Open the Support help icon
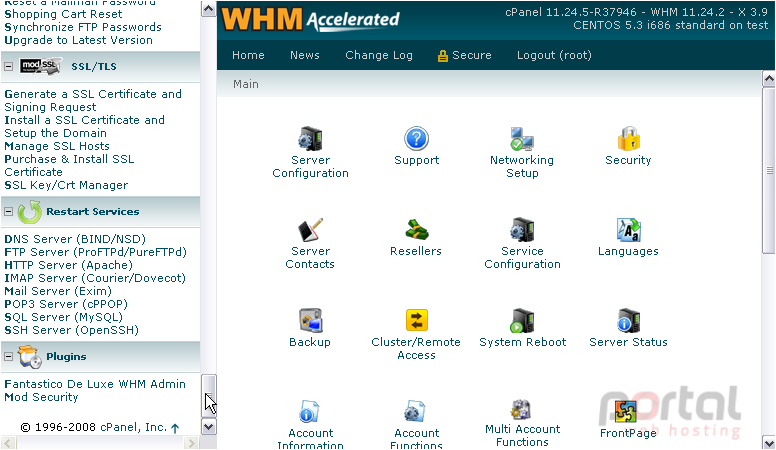 pos(416,139)
